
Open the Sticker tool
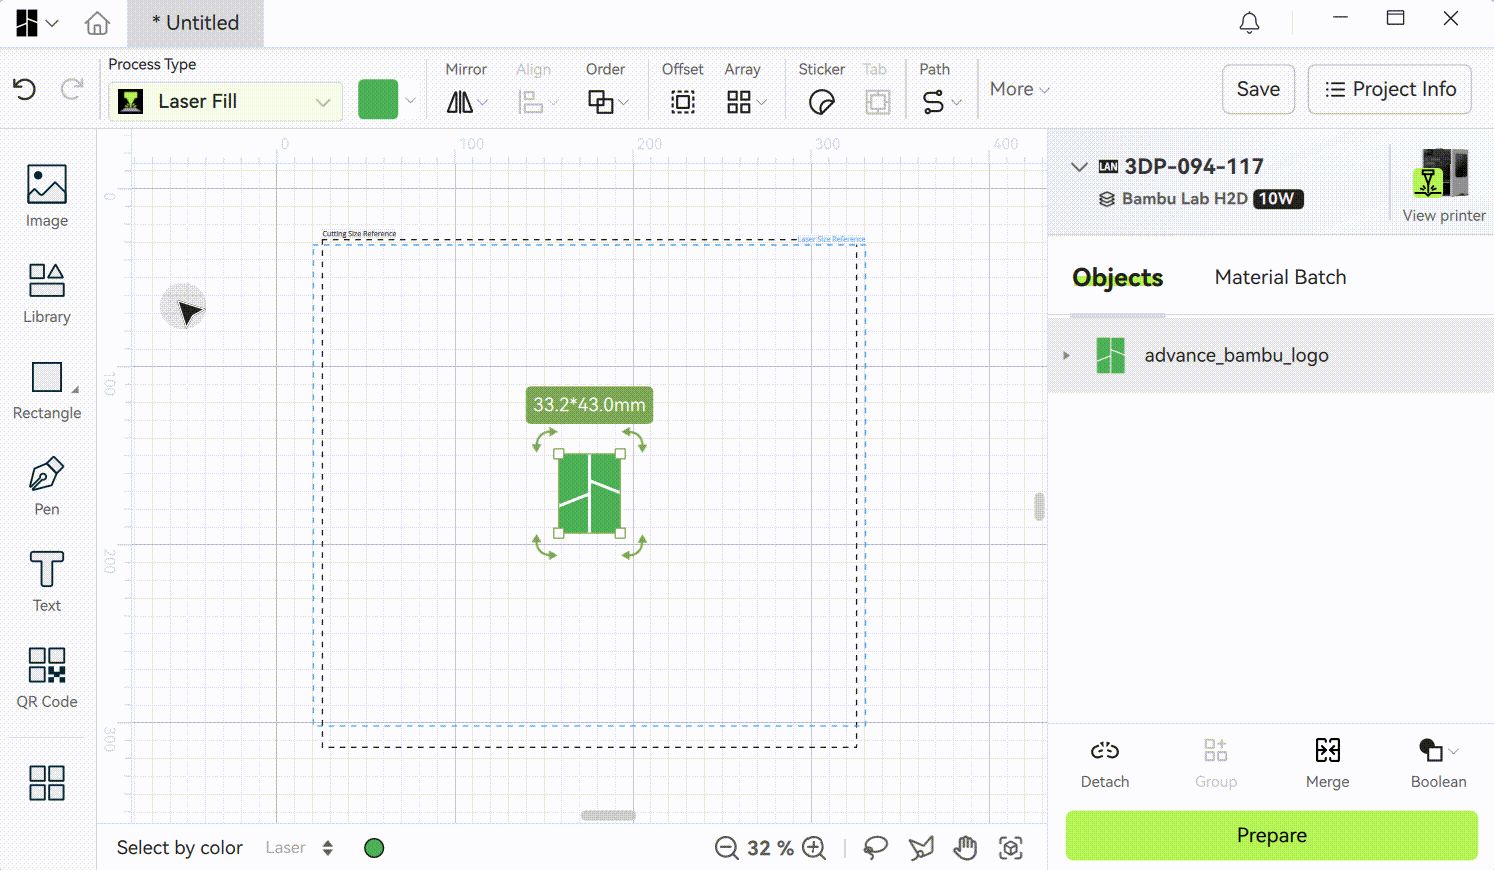822,102
